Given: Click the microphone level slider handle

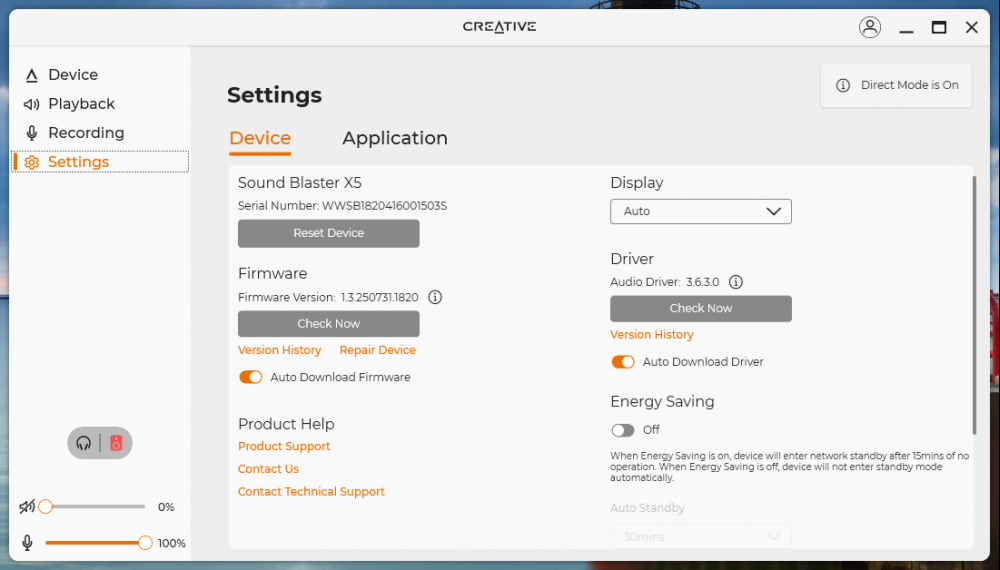Looking at the screenshot, I should point(145,543).
